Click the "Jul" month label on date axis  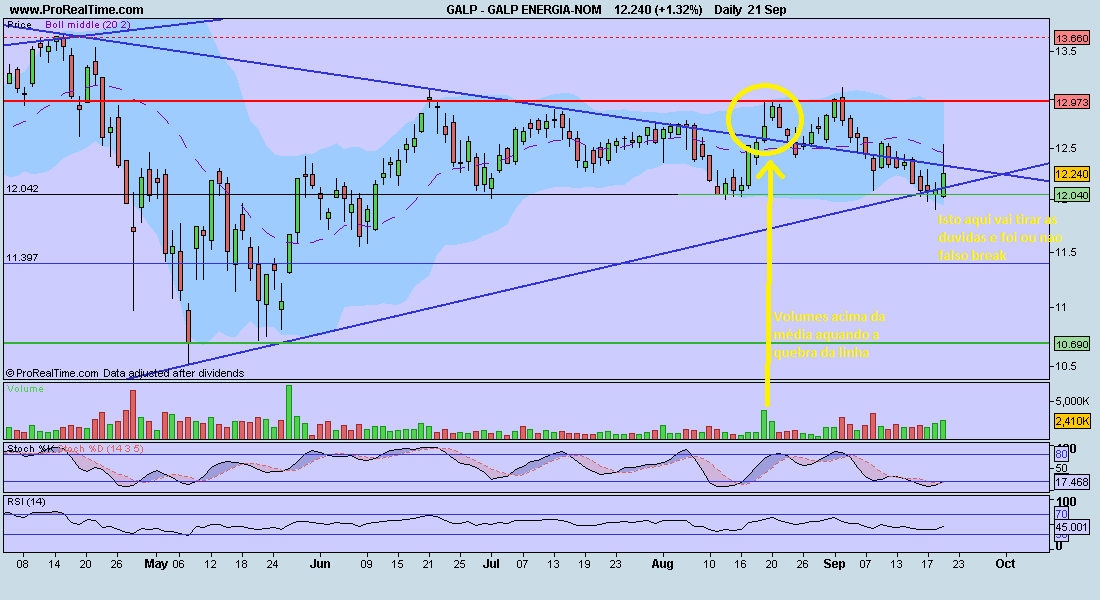(491, 564)
